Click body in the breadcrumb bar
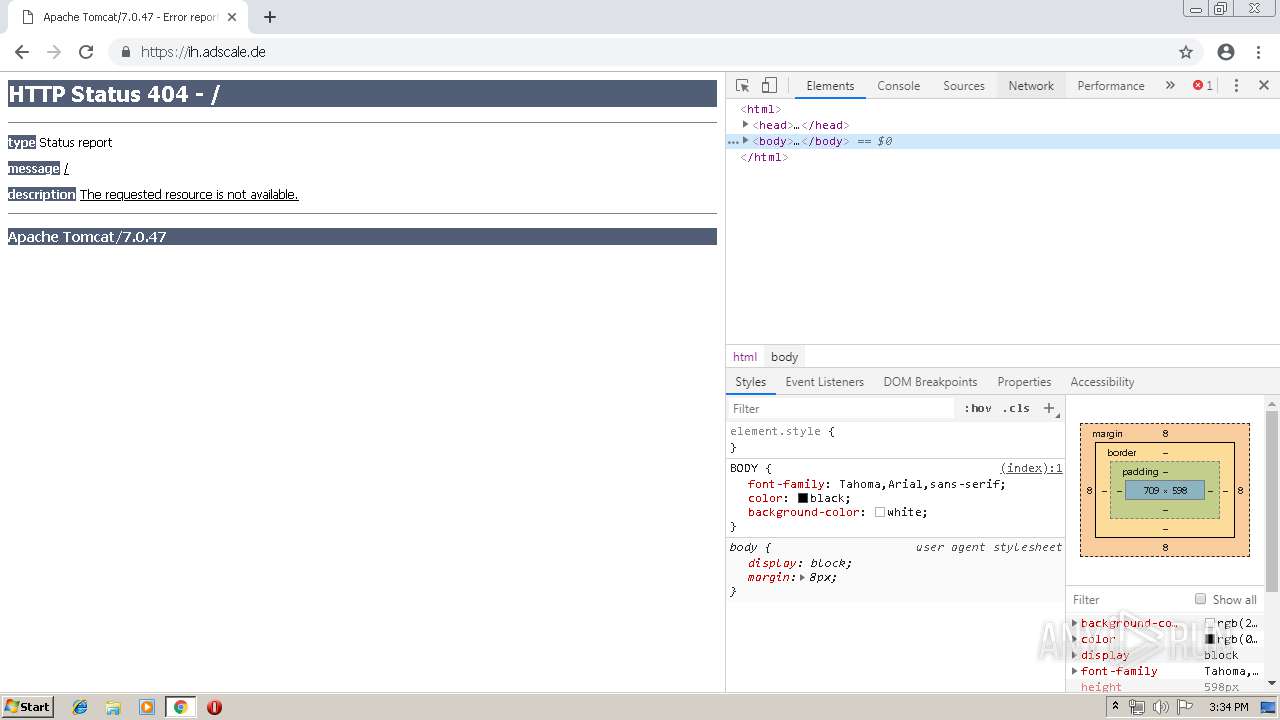1280x720 pixels. [x=784, y=357]
